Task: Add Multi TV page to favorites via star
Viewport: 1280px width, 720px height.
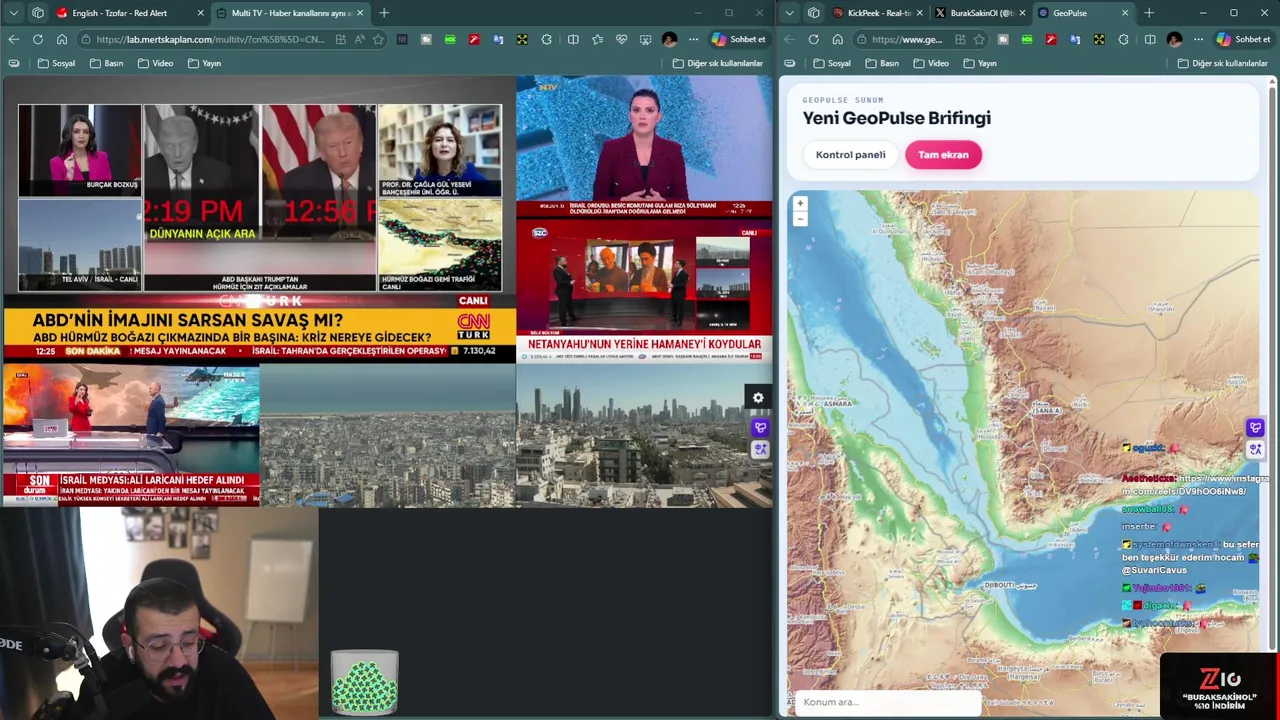Action: pyautogui.click(x=378, y=39)
